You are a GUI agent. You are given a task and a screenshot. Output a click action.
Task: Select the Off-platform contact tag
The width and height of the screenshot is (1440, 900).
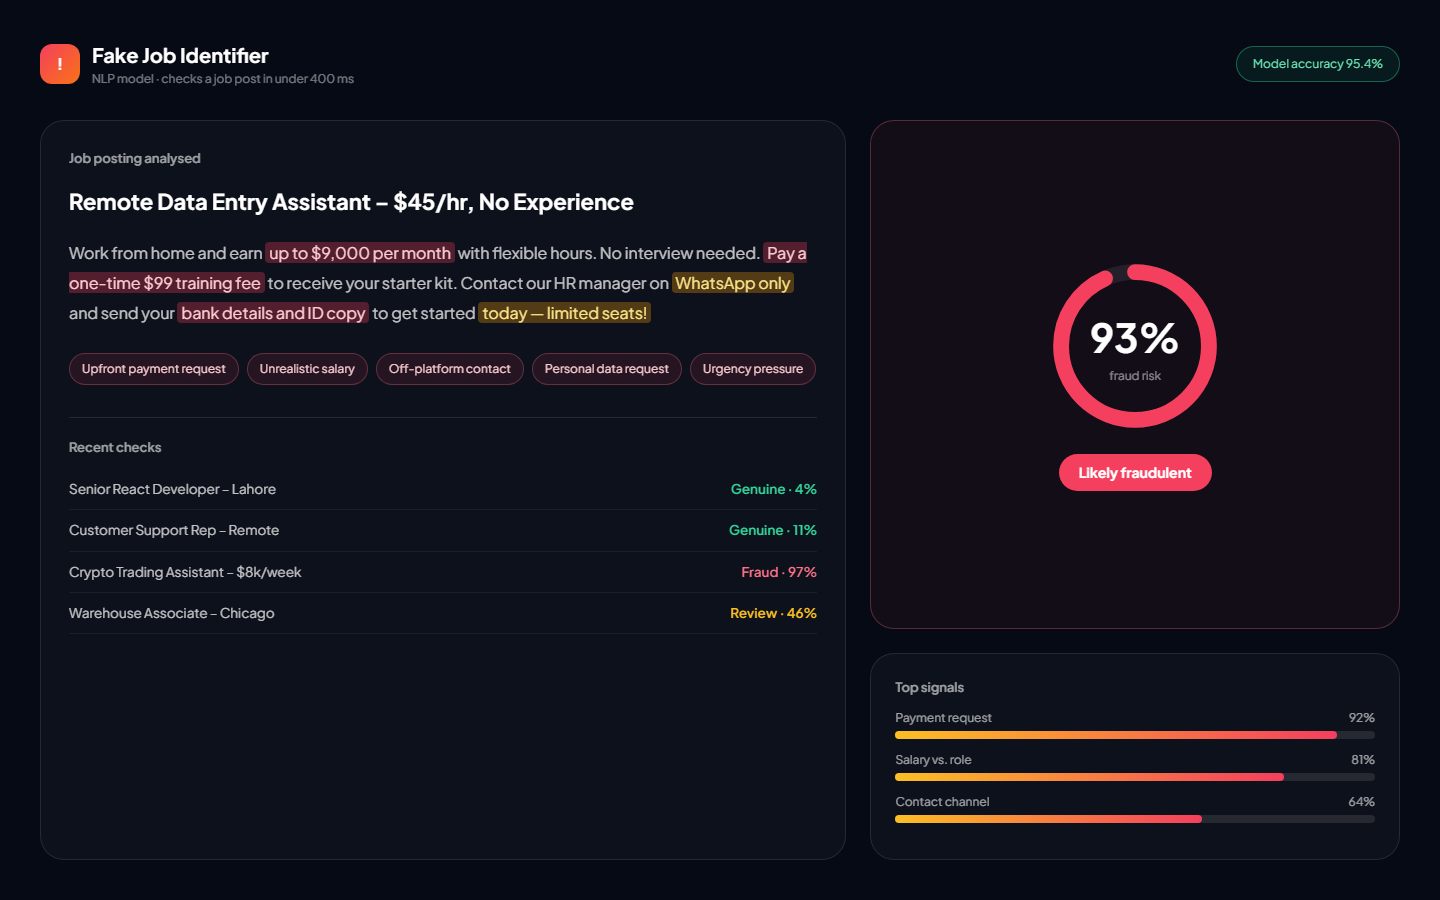tap(450, 369)
